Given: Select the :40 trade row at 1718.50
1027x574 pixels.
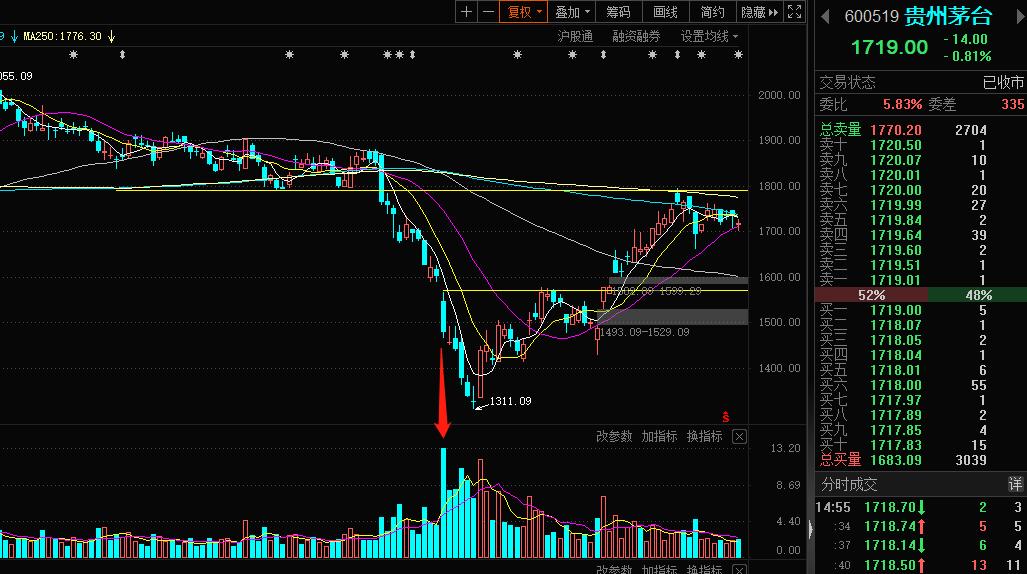Looking at the screenshot, I should 921,564.
